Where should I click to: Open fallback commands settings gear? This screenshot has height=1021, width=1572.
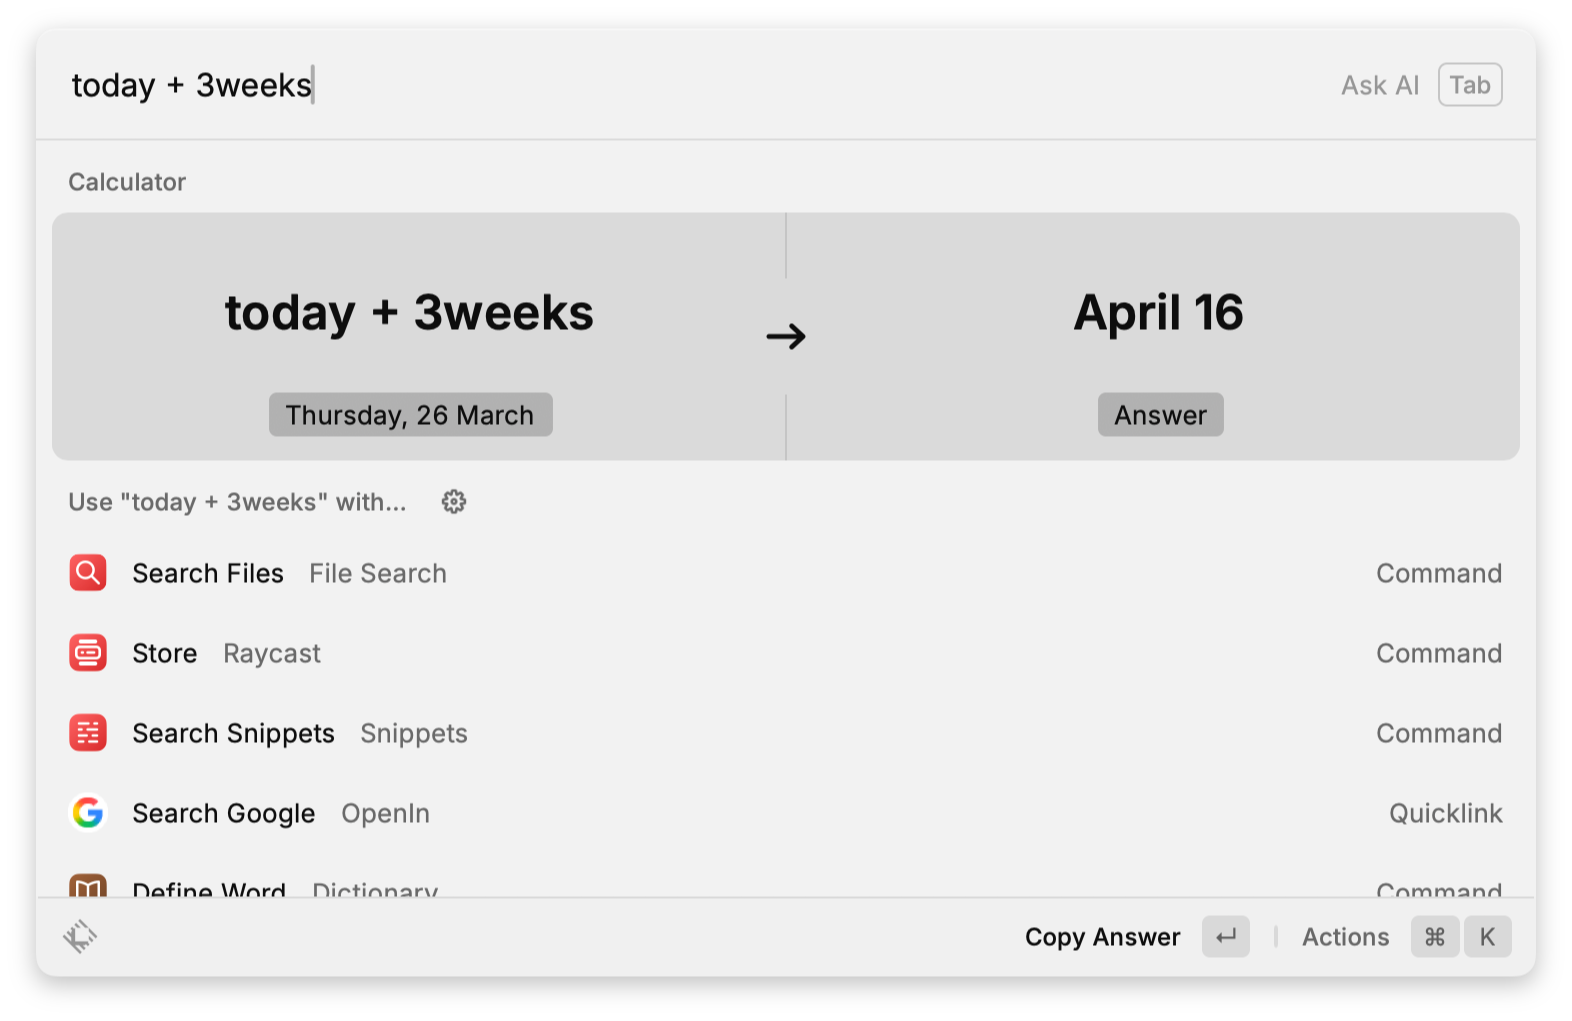pyautogui.click(x=454, y=502)
